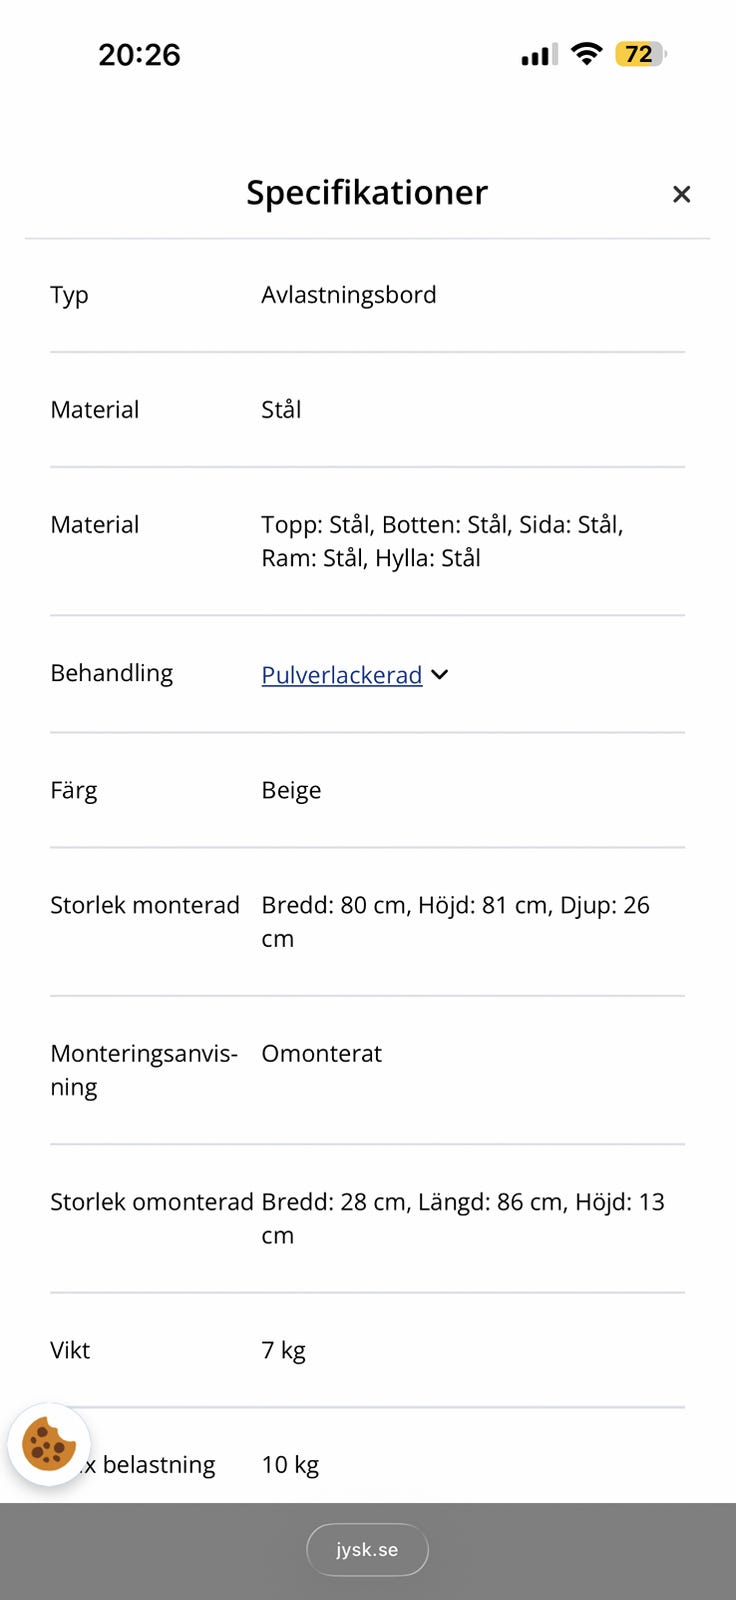Viewport: 736px width, 1600px height.
Task: Tap the Wi-Fi status icon
Action: (586, 54)
